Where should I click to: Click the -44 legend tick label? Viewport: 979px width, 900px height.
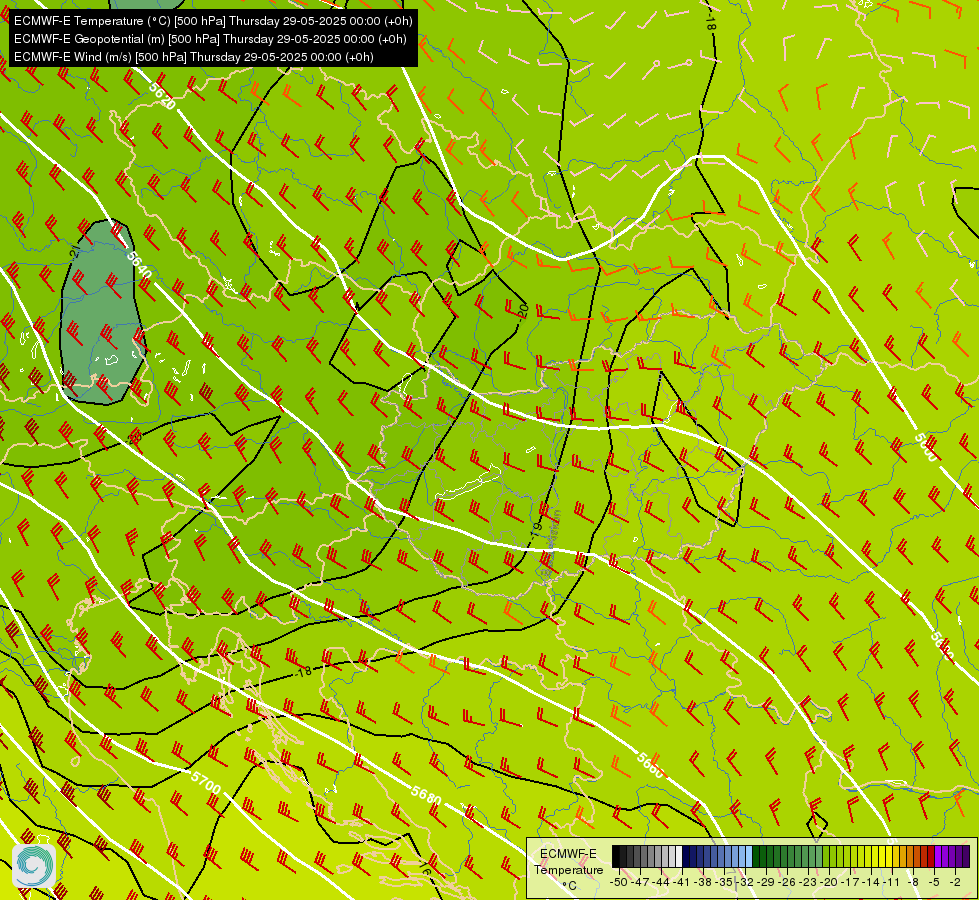pyautogui.click(x=661, y=882)
